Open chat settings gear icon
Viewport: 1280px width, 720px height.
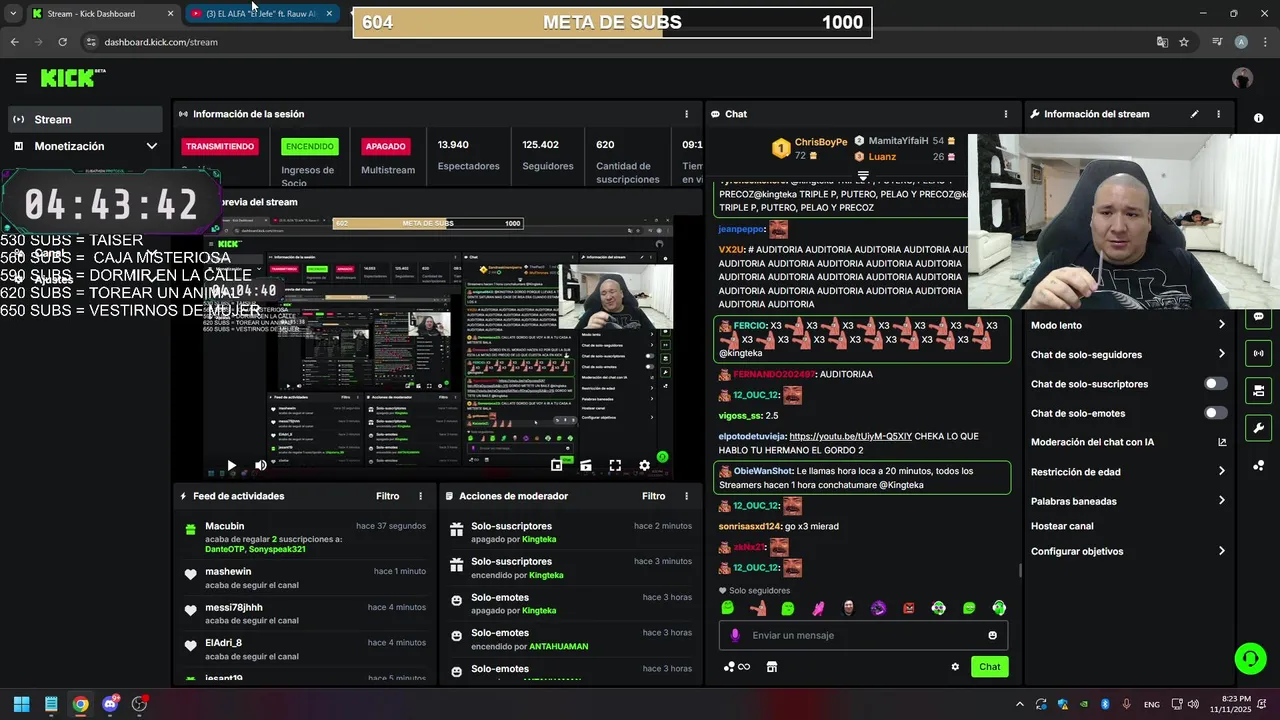[955, 667]
